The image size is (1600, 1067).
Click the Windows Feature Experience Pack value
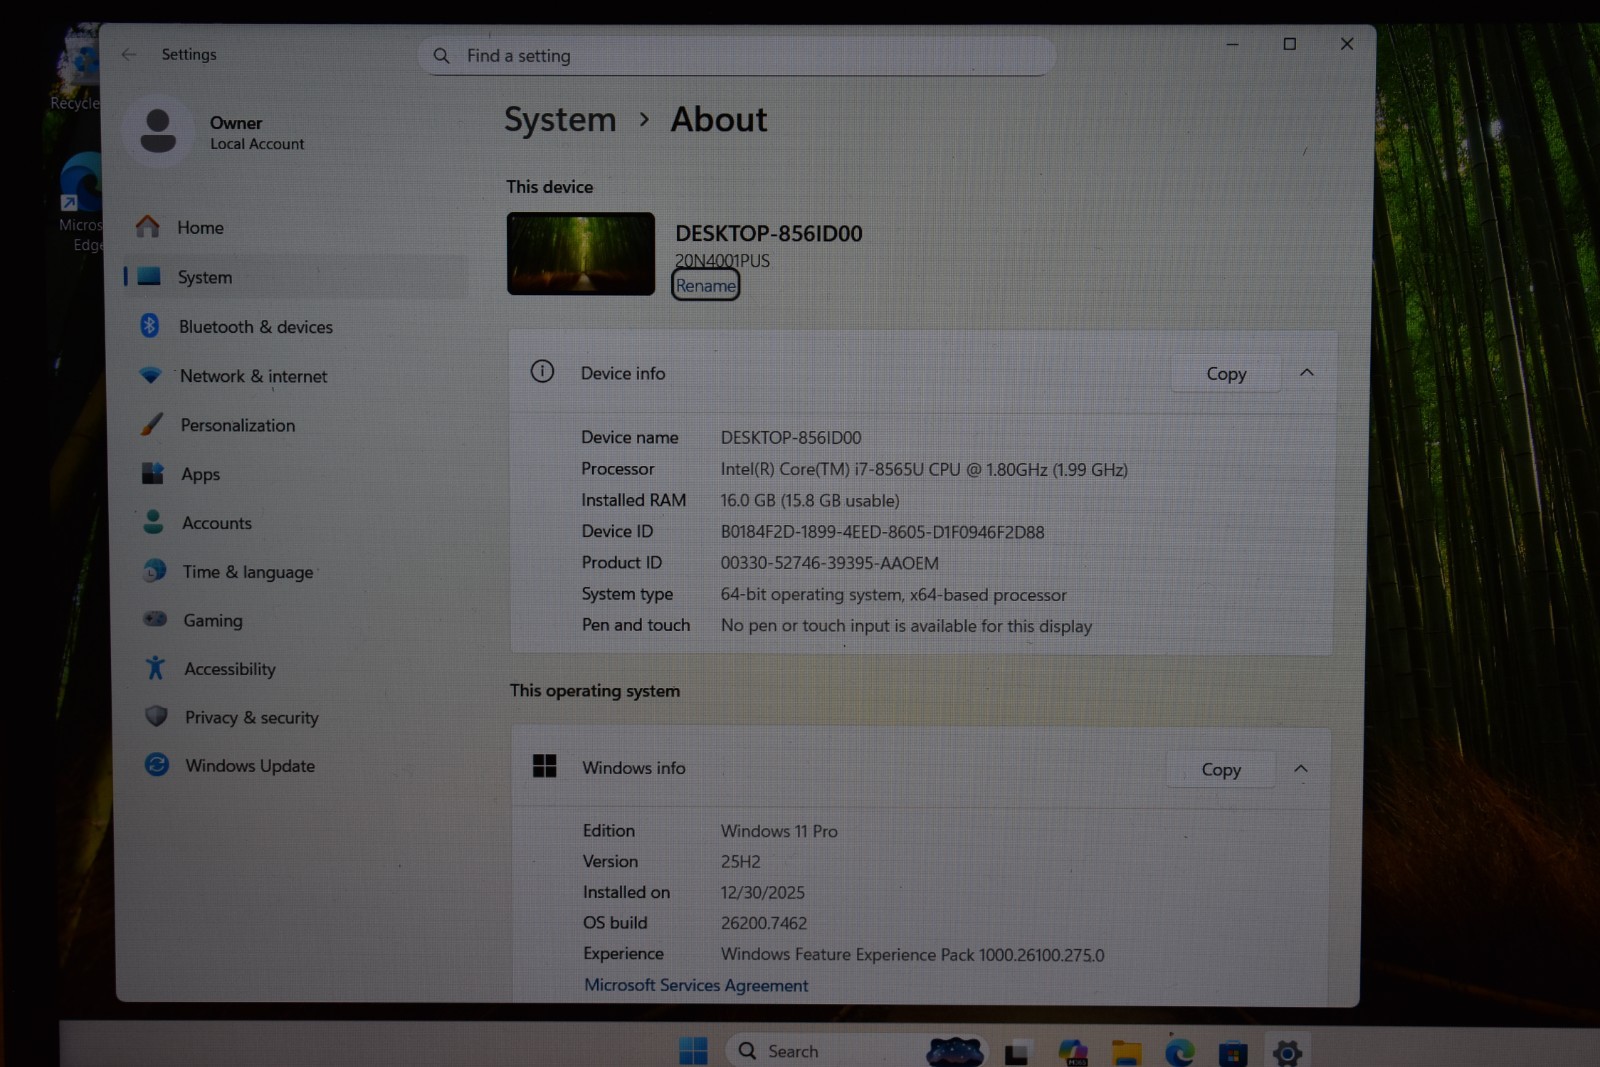[913, 954]
